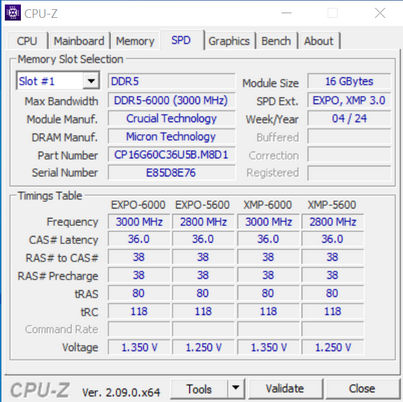The width and height of the screenshot is (403, 402).
Task: Click the Tools button
Action: (x=199, y=389)
